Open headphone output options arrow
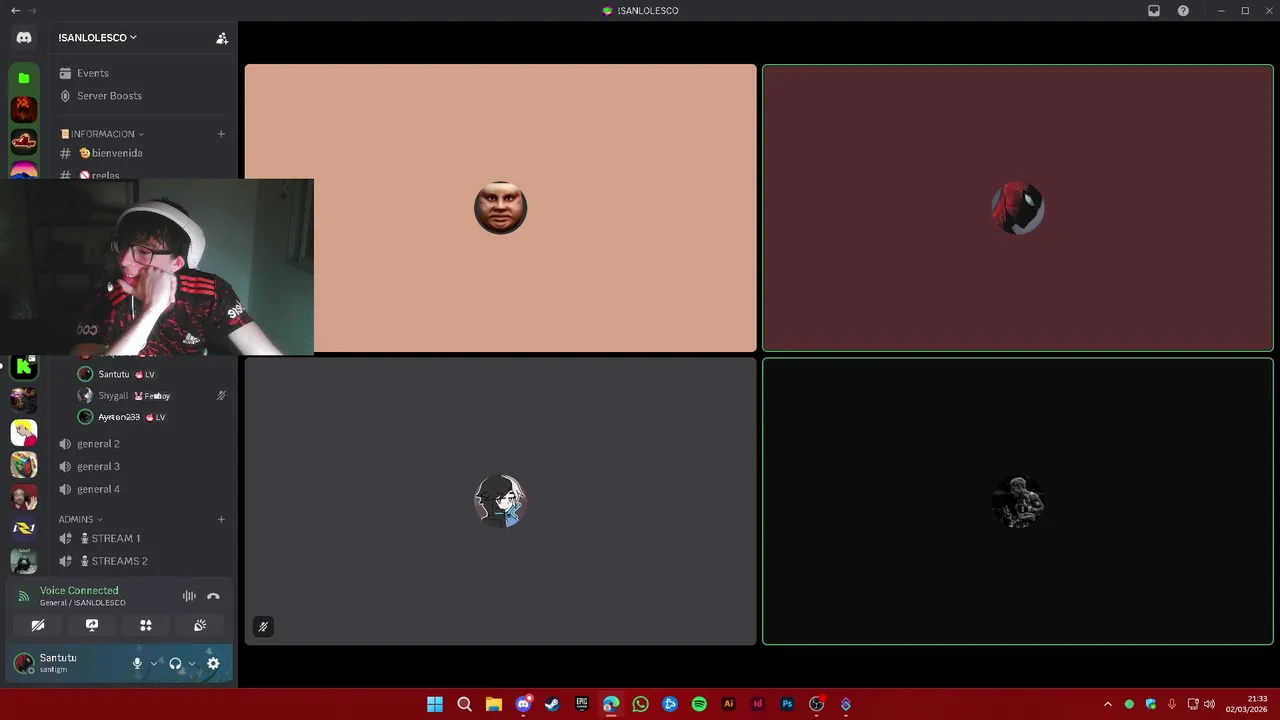This screenshot has height=720, width=1280. 192,663
